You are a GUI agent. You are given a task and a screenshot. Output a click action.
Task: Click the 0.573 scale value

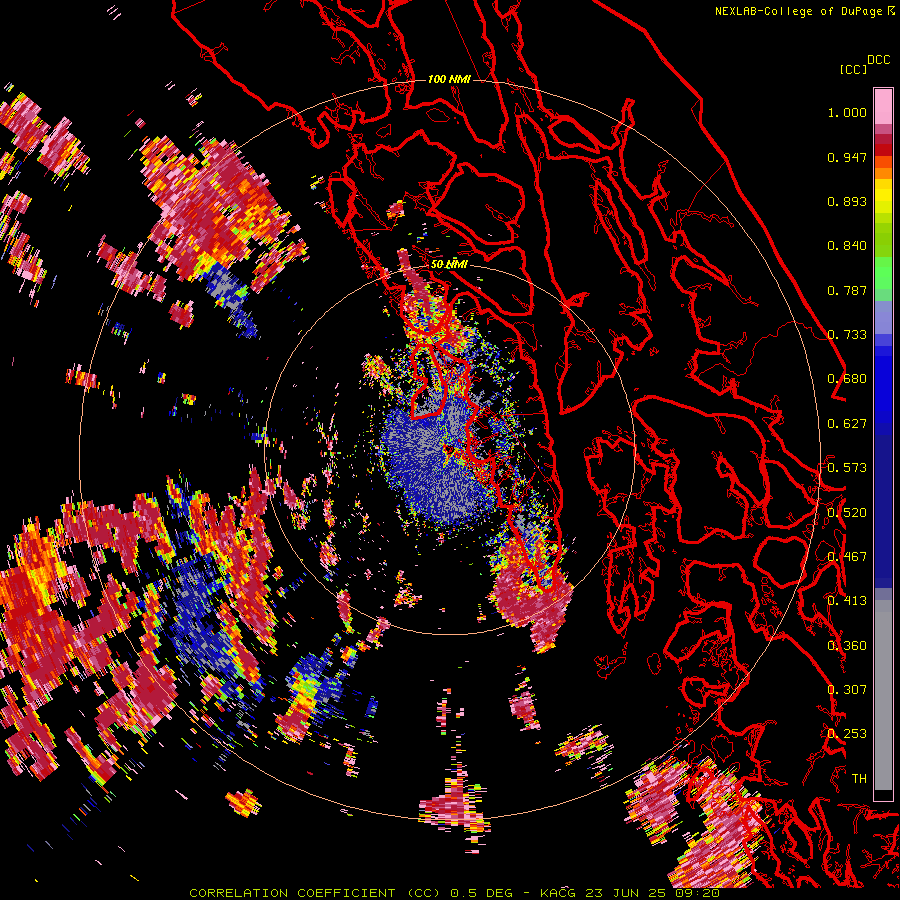847,468
